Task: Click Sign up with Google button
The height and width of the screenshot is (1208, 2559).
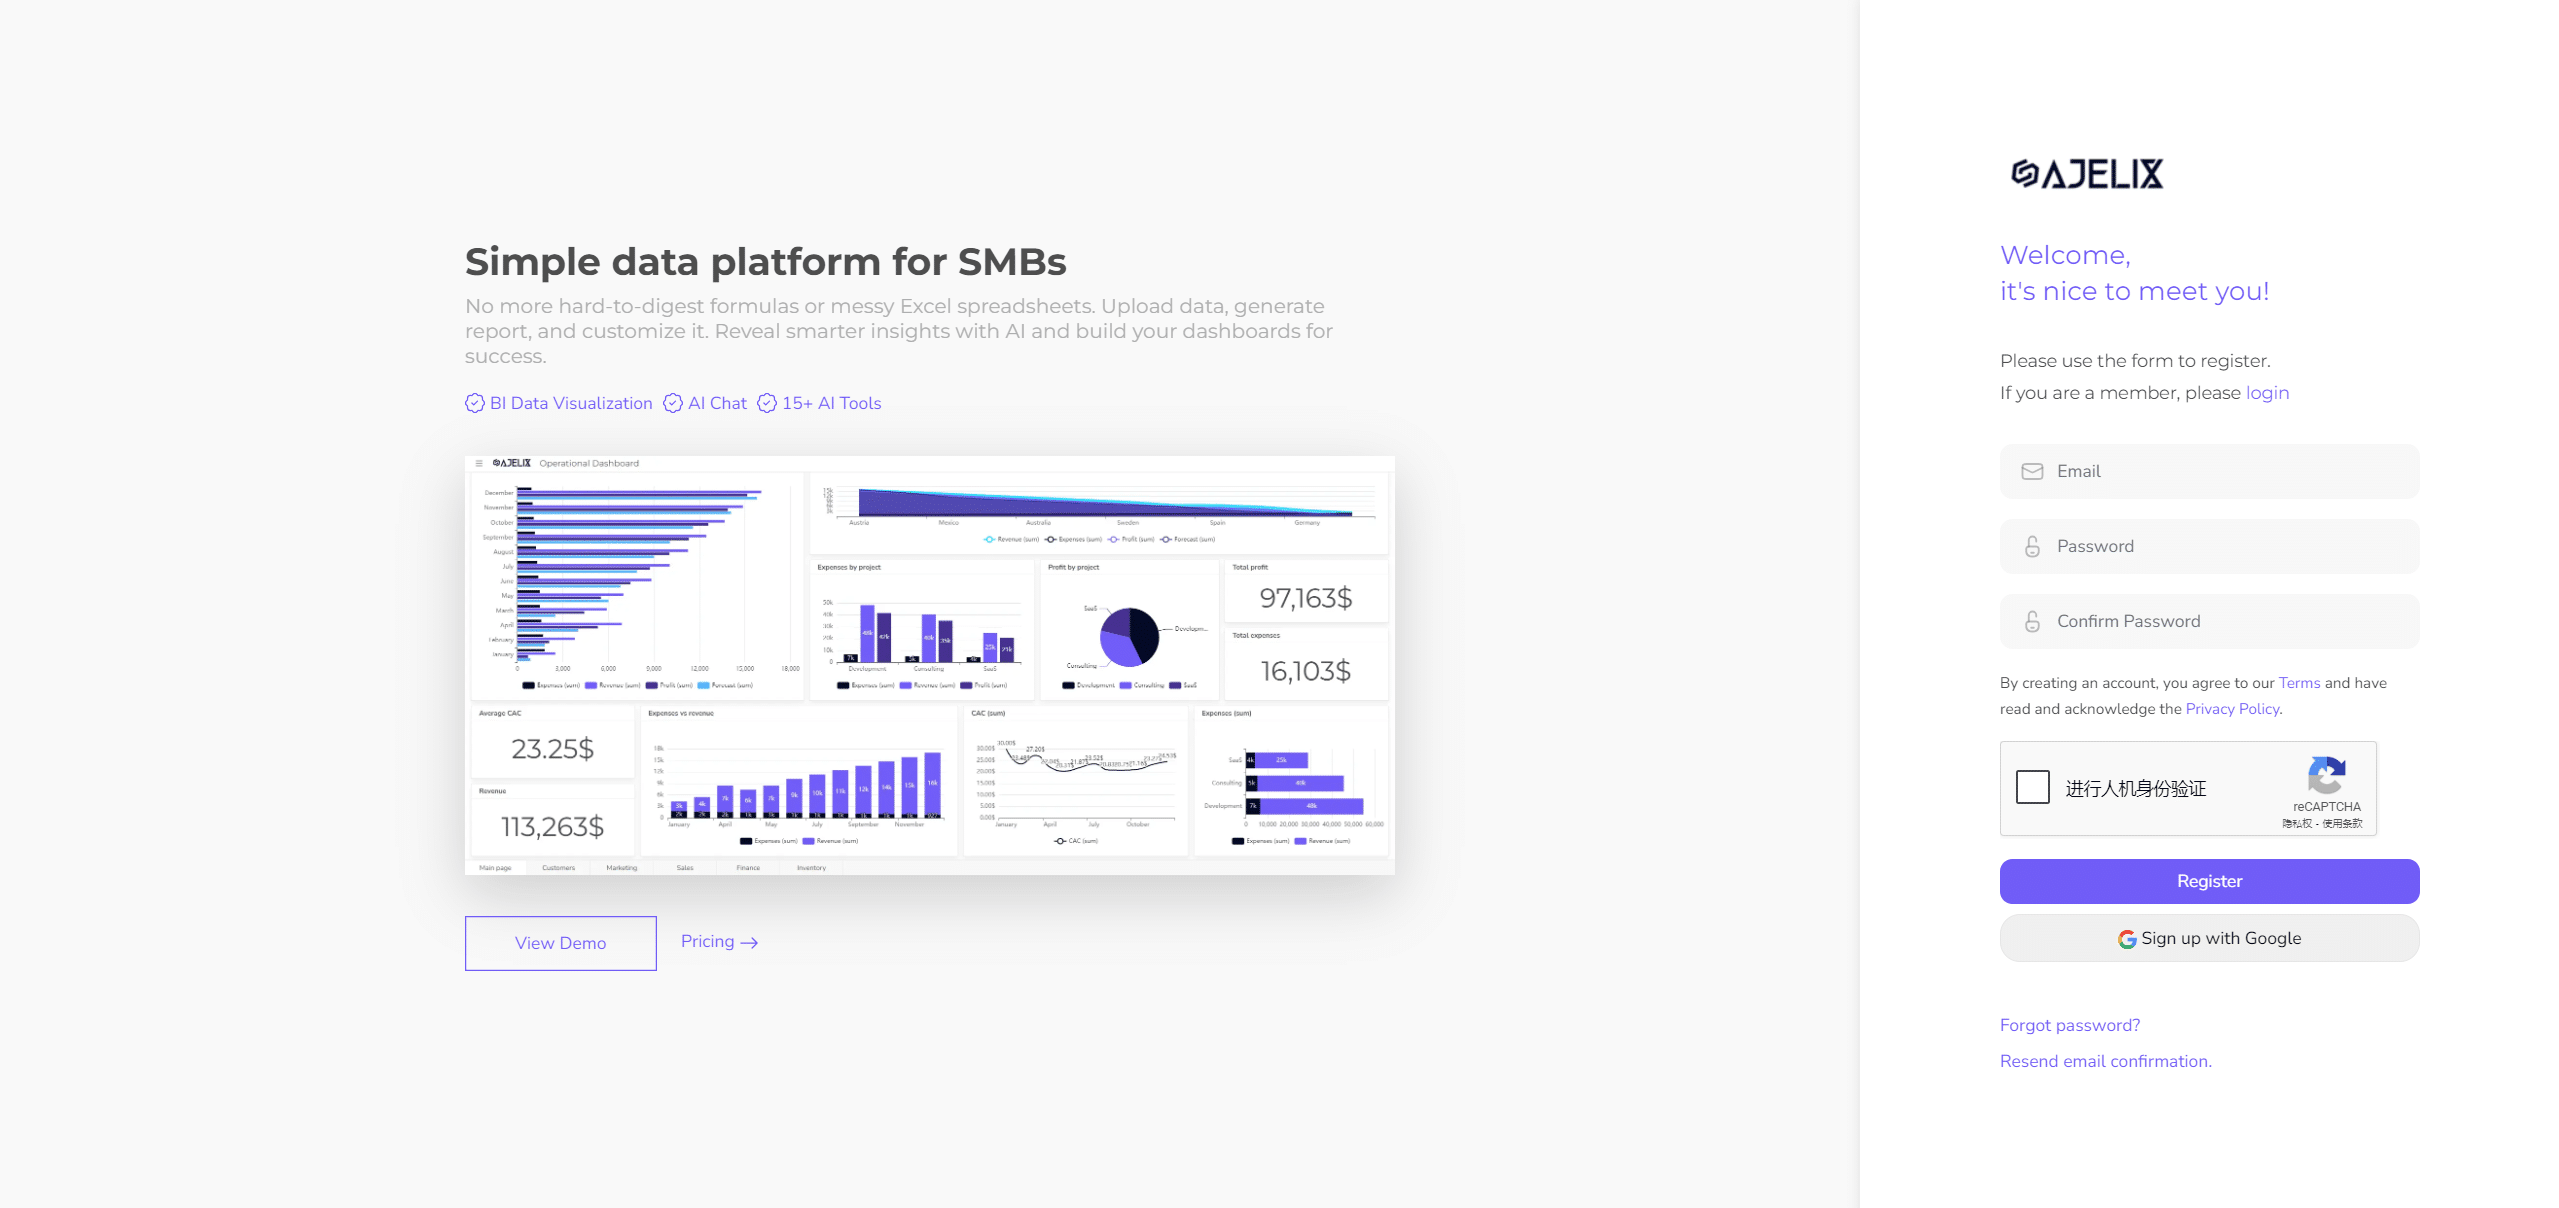Action: click(x=2209, y=938)
